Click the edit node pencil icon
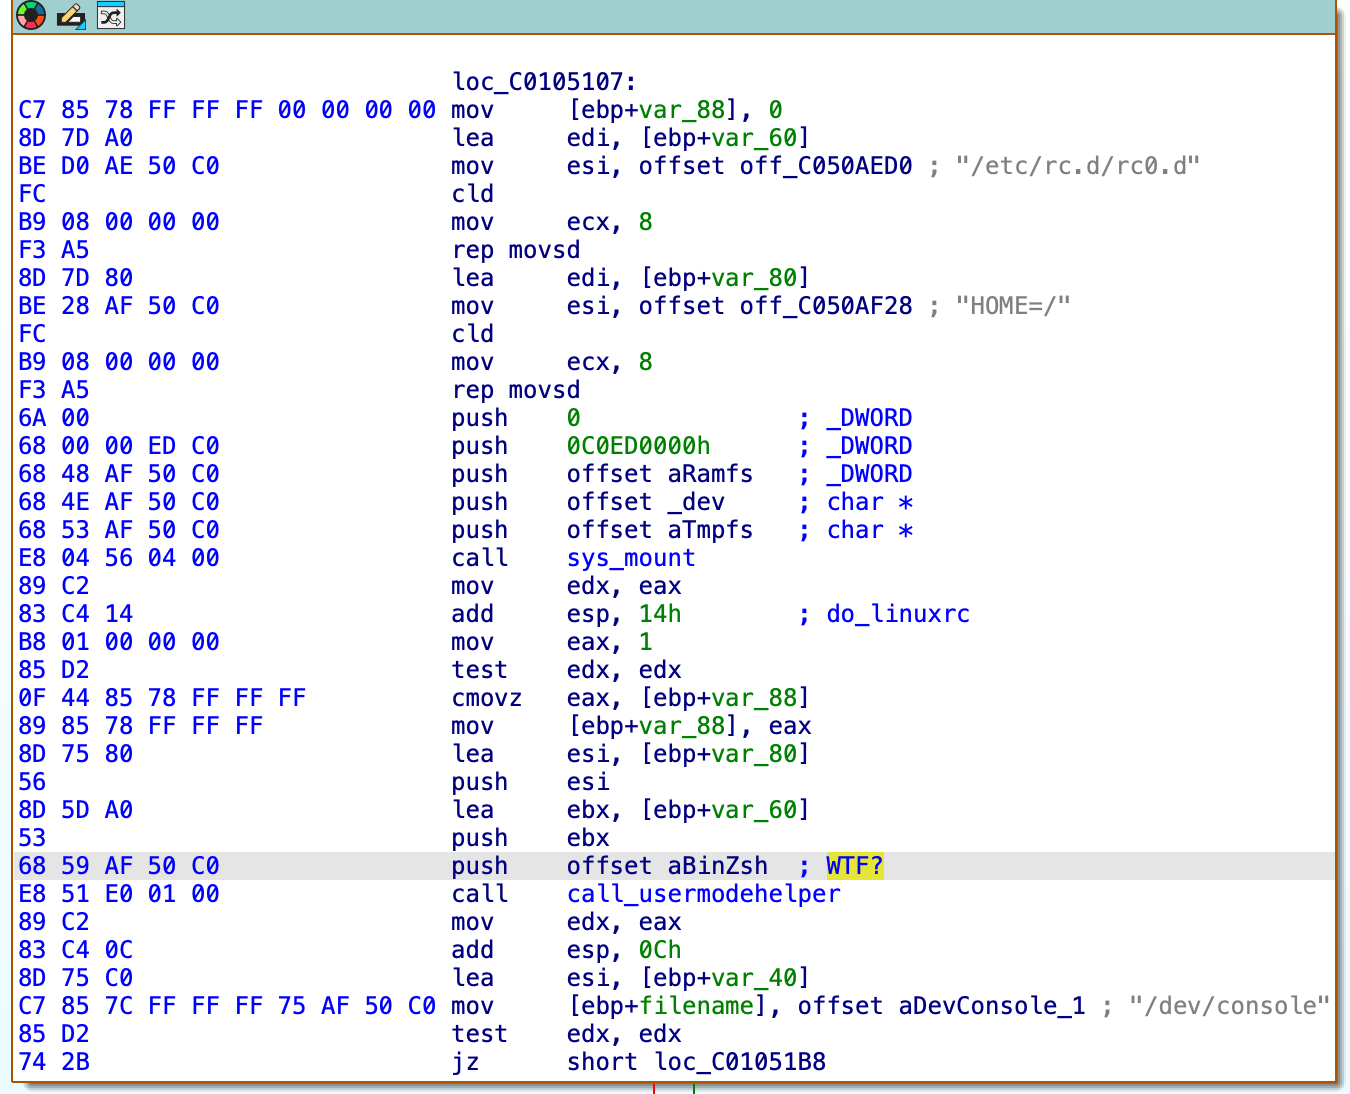1350x1094 pixels. (71, 16)
